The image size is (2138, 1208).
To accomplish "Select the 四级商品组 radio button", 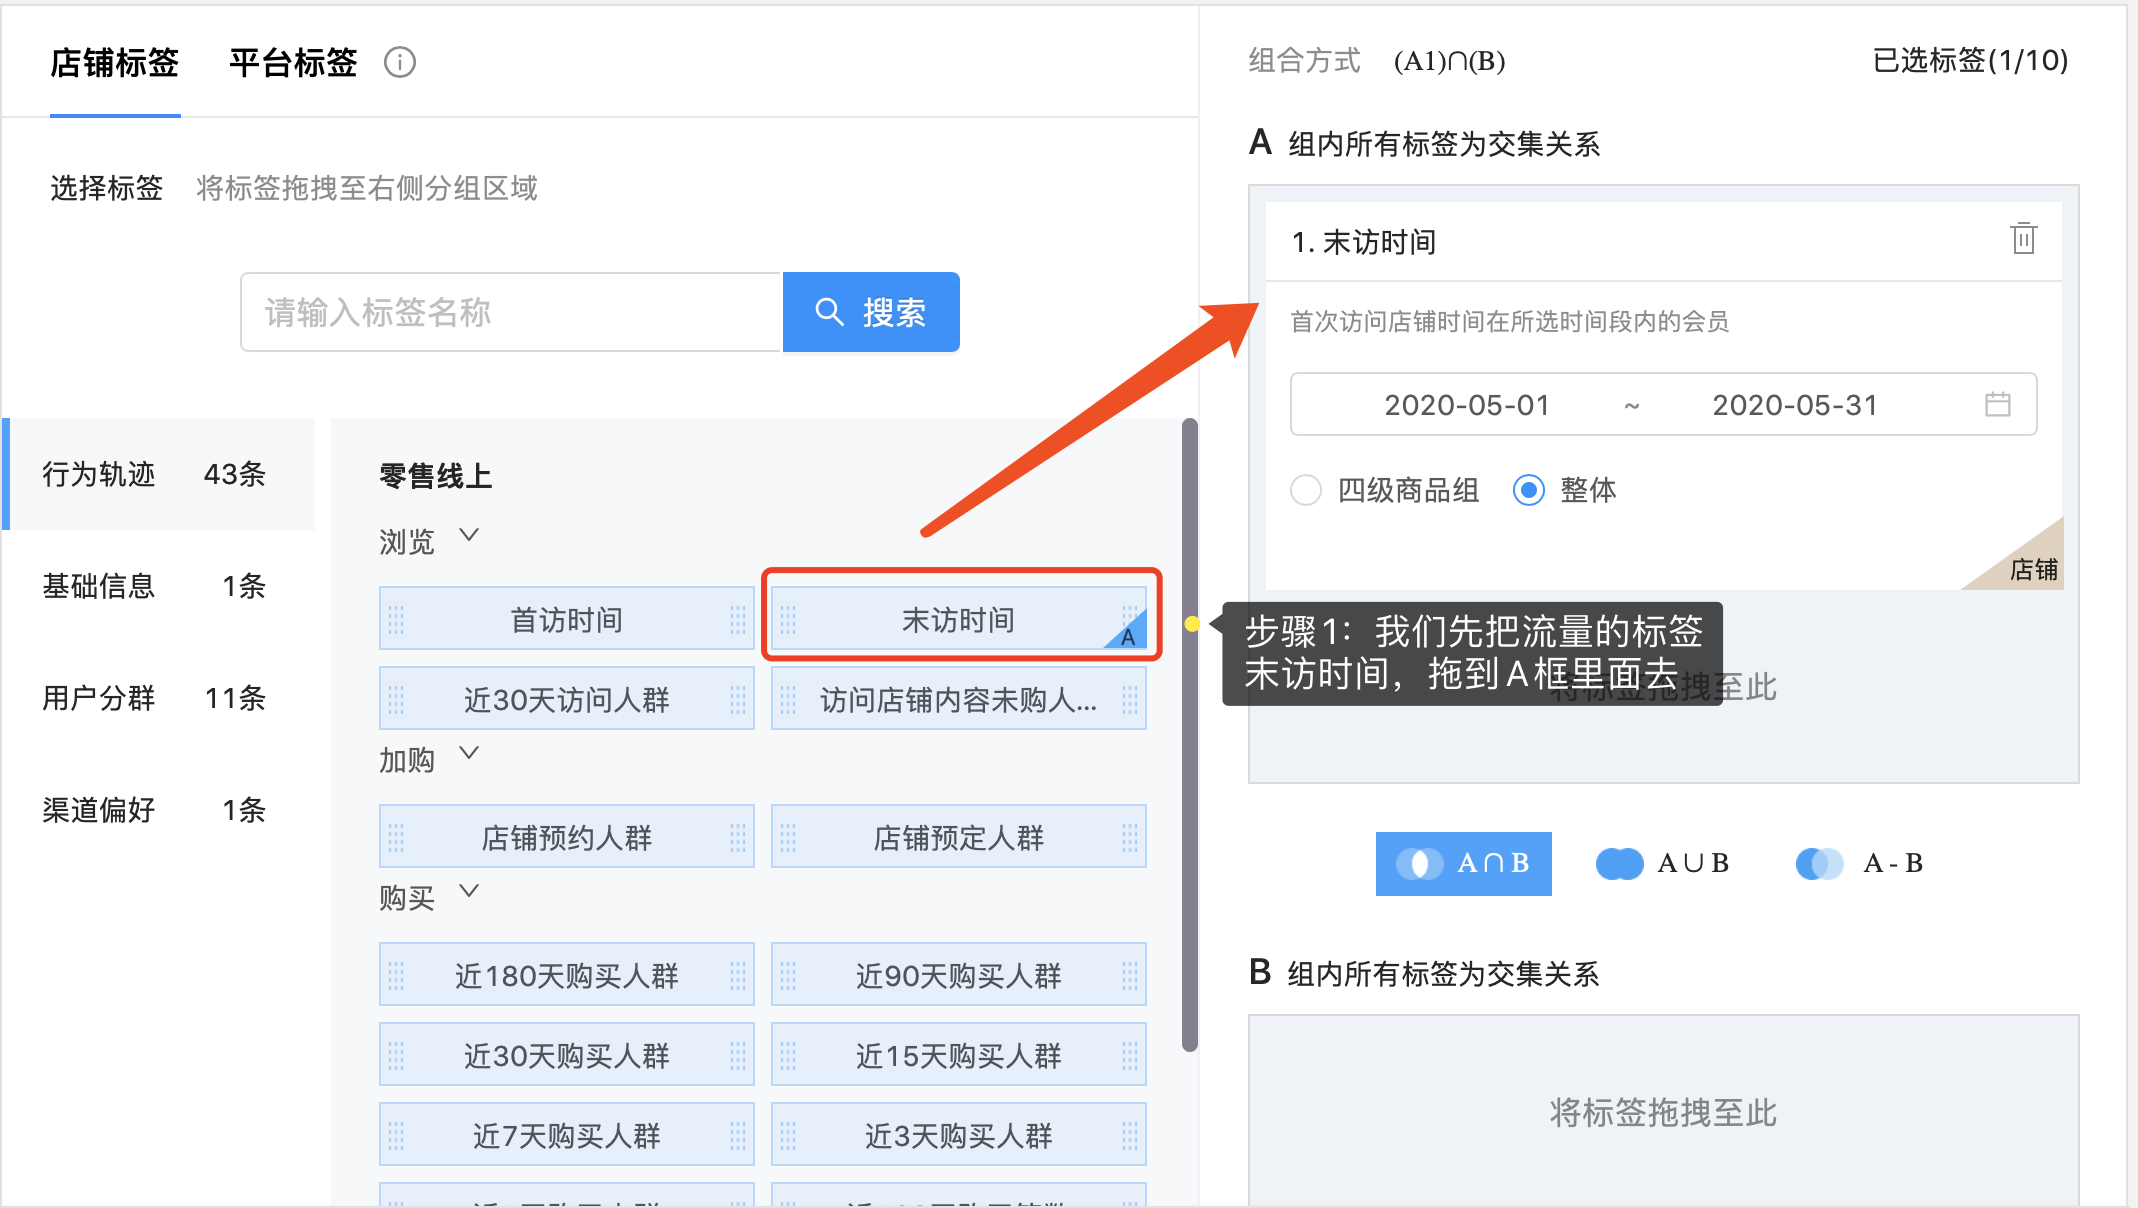I will pos(1306,490).
